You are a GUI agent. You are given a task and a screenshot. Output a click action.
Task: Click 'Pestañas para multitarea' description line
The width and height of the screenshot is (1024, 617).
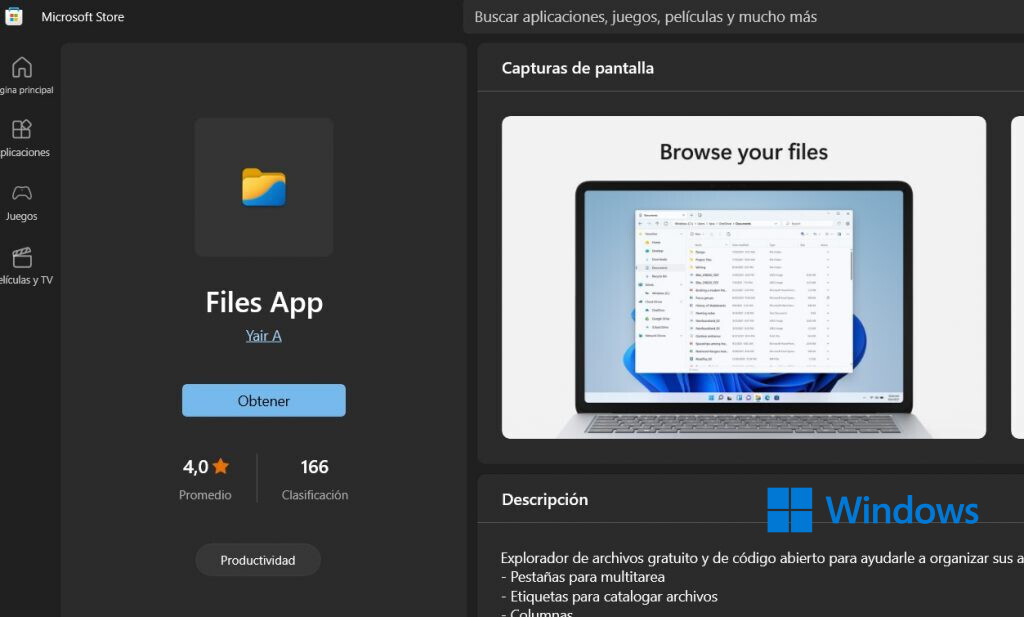click(583, 577)
